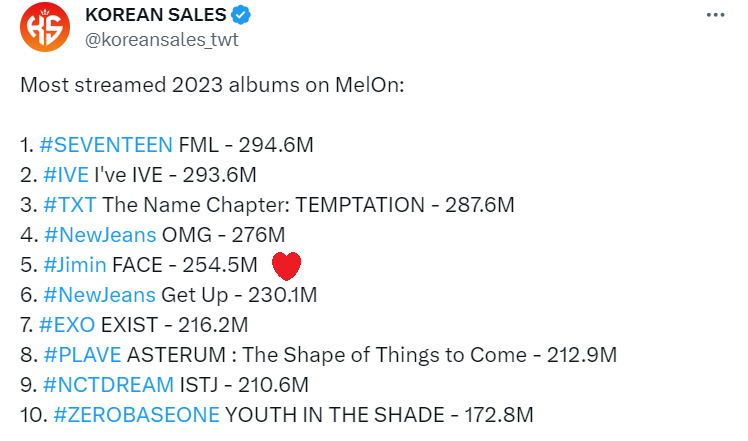Click the red heart emoji
Viewport: 748px width, 441px height.
(286, 266)
